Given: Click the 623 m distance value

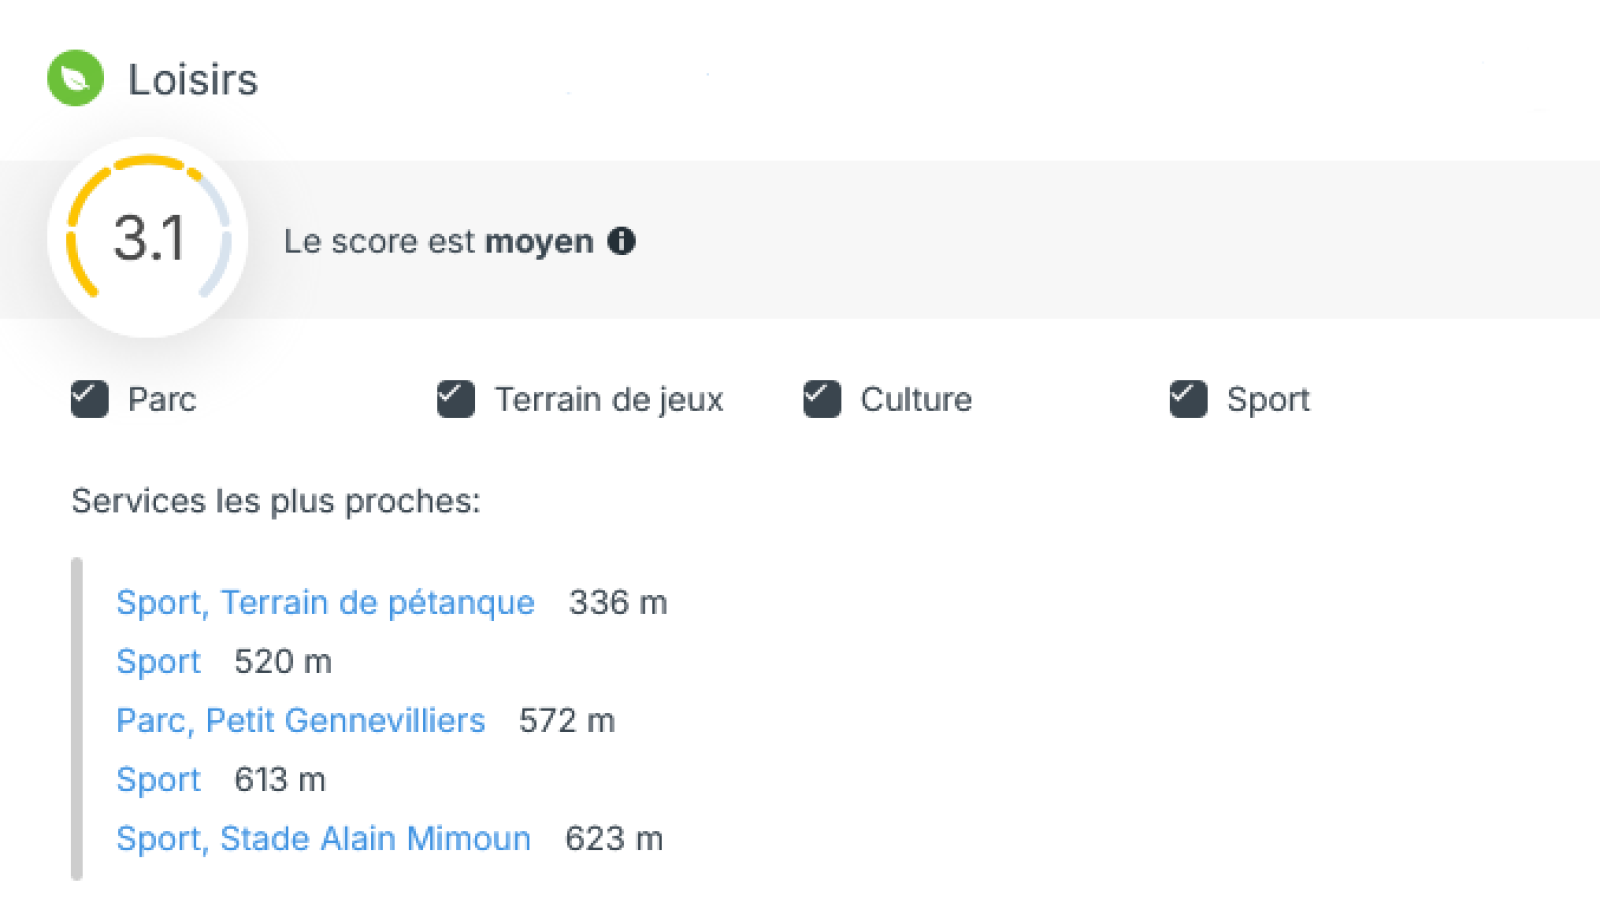Looking at the screenshot, I should [613, 838].
